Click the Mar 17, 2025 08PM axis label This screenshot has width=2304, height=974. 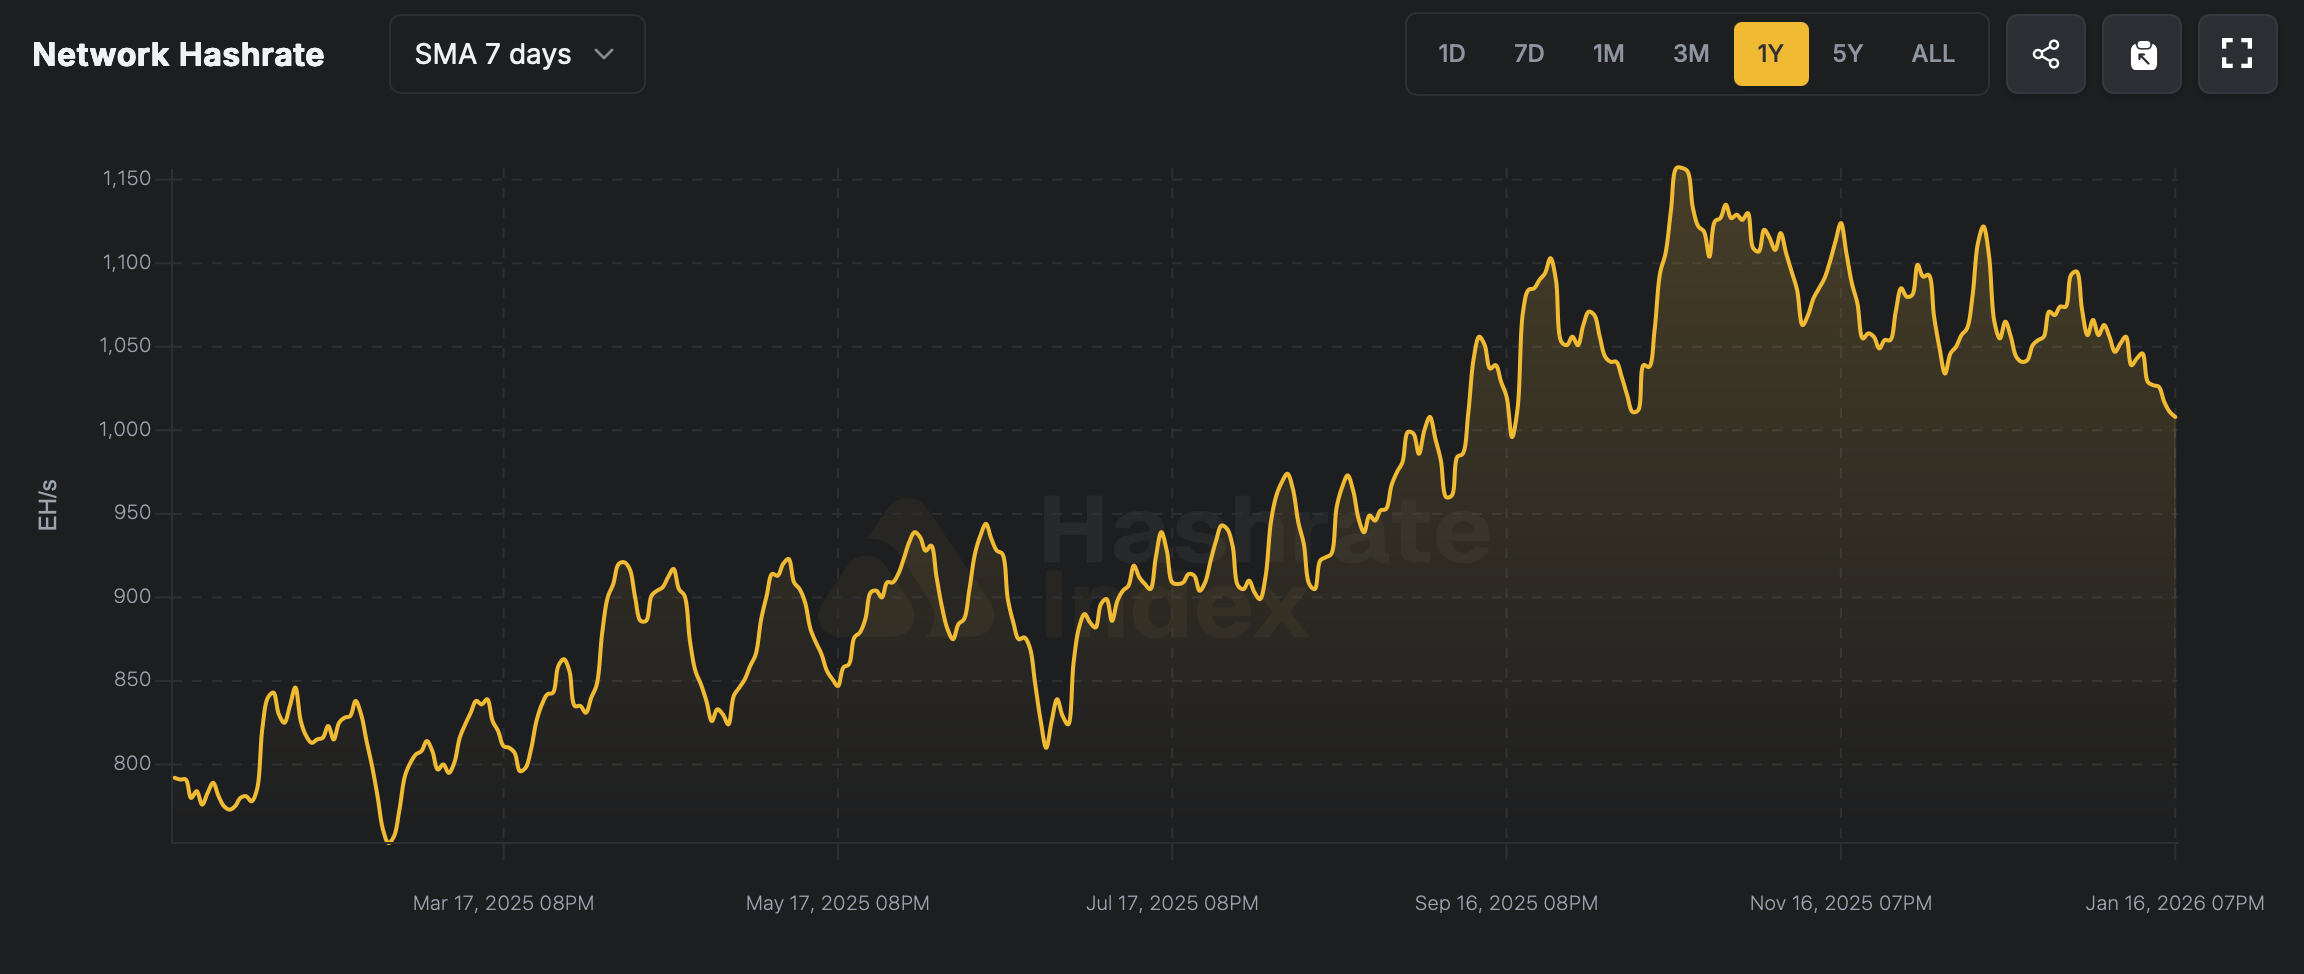pos(503,903)
